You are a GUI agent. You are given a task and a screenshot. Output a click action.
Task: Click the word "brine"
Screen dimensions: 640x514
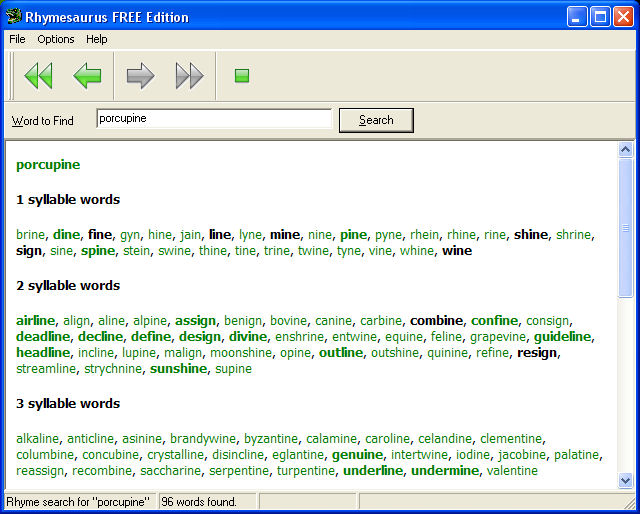tap(30, 235)
